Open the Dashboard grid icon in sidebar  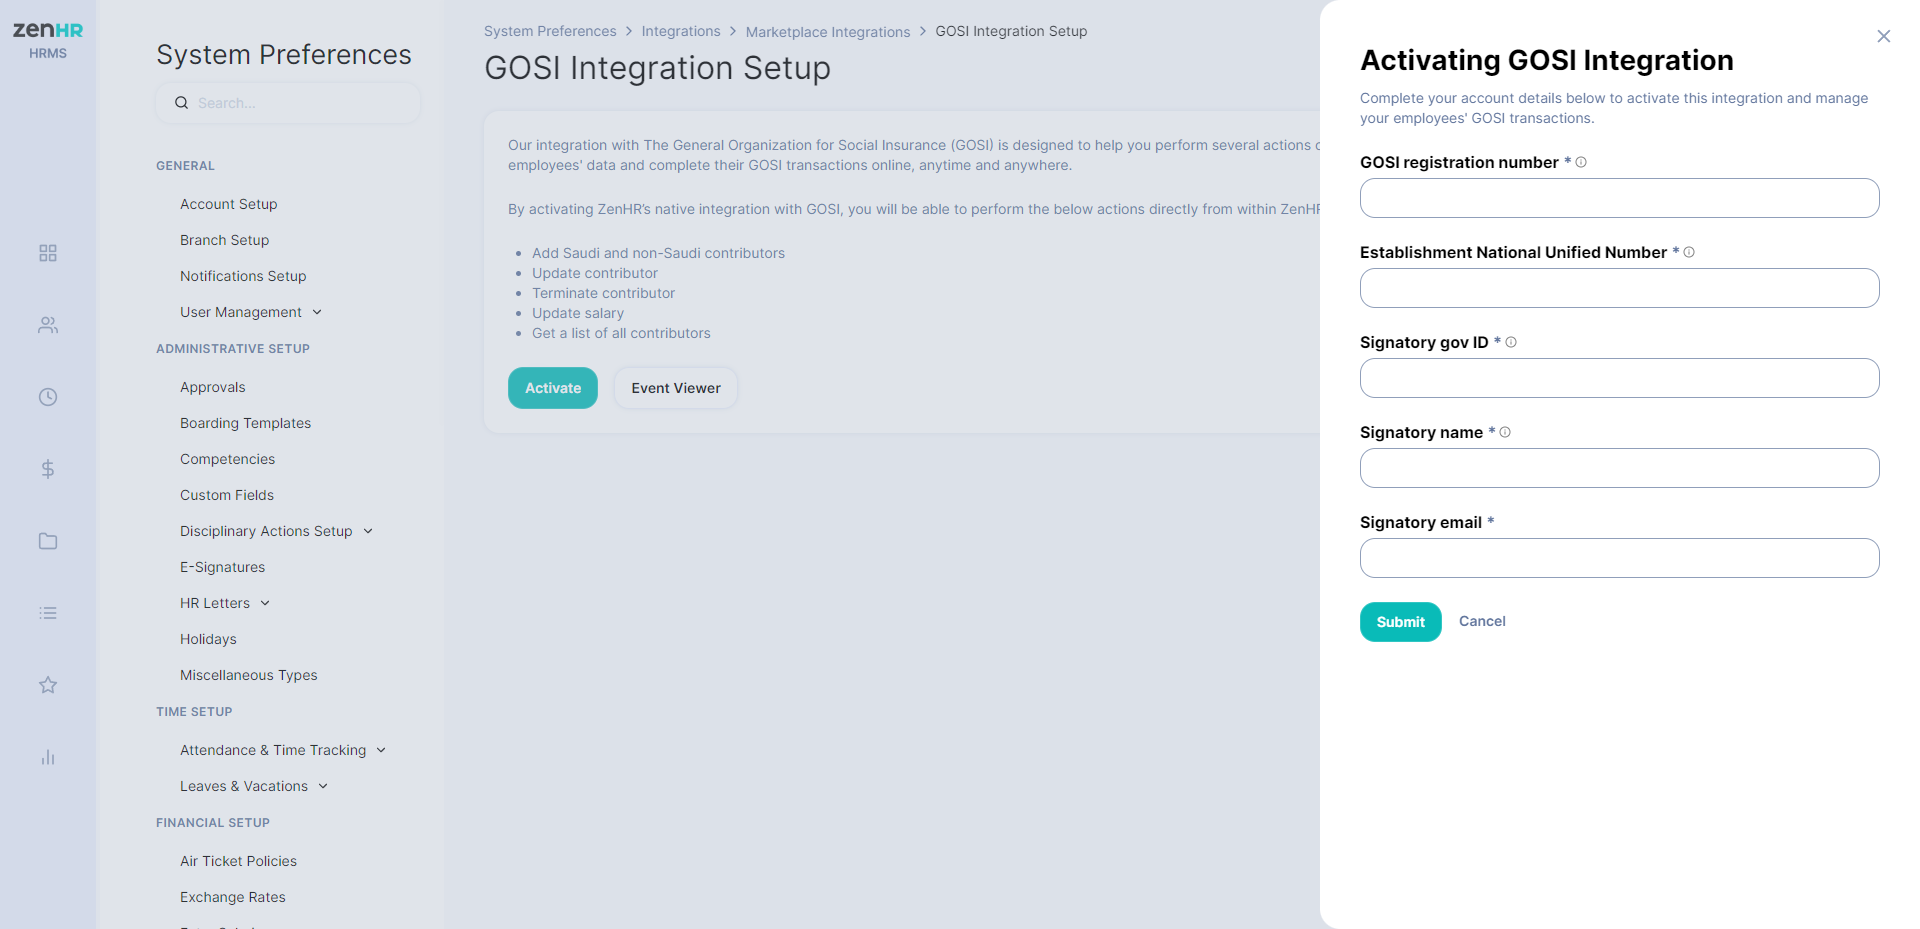(x=47, y=253)
